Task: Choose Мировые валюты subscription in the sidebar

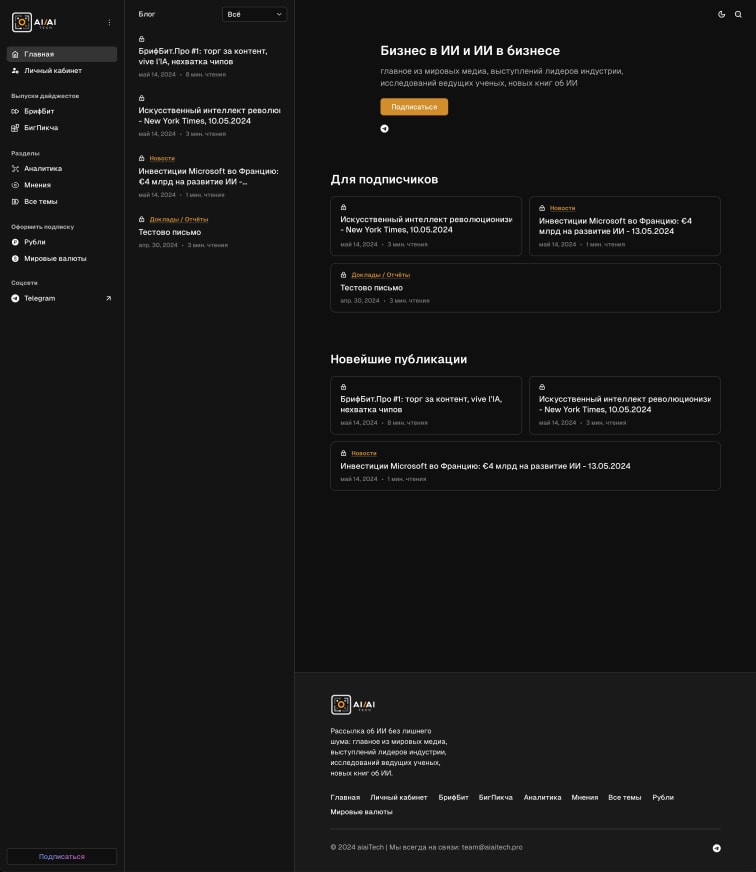Action: 62,259
